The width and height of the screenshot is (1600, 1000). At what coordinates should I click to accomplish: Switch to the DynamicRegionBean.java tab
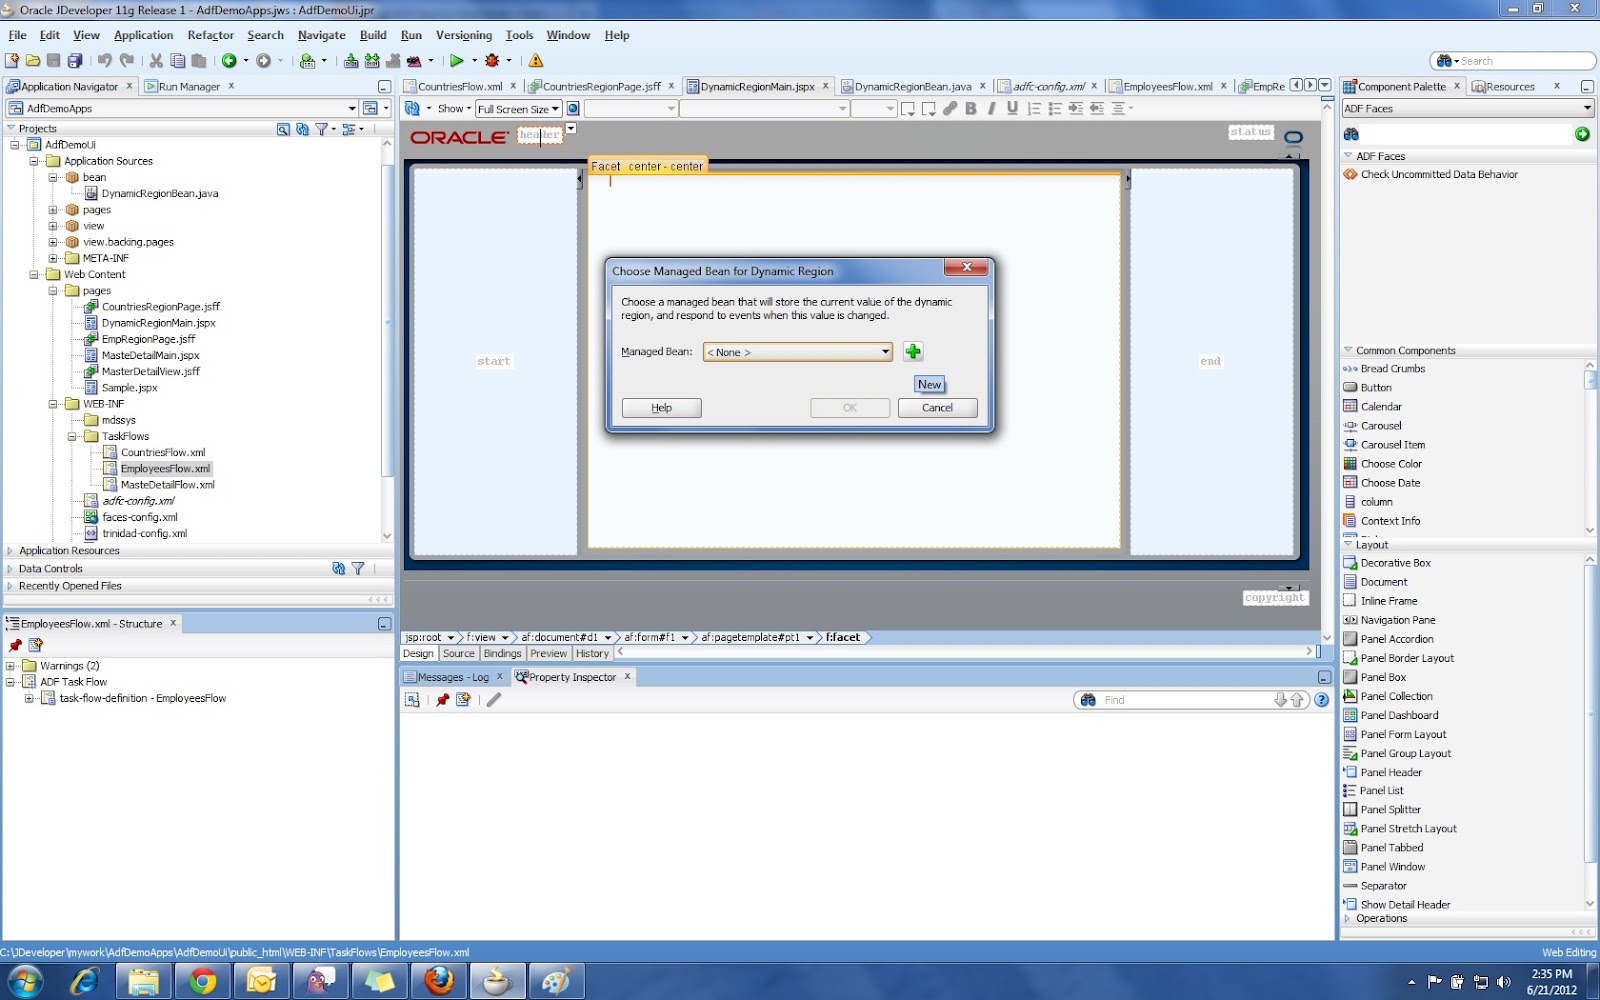[911, 86]
